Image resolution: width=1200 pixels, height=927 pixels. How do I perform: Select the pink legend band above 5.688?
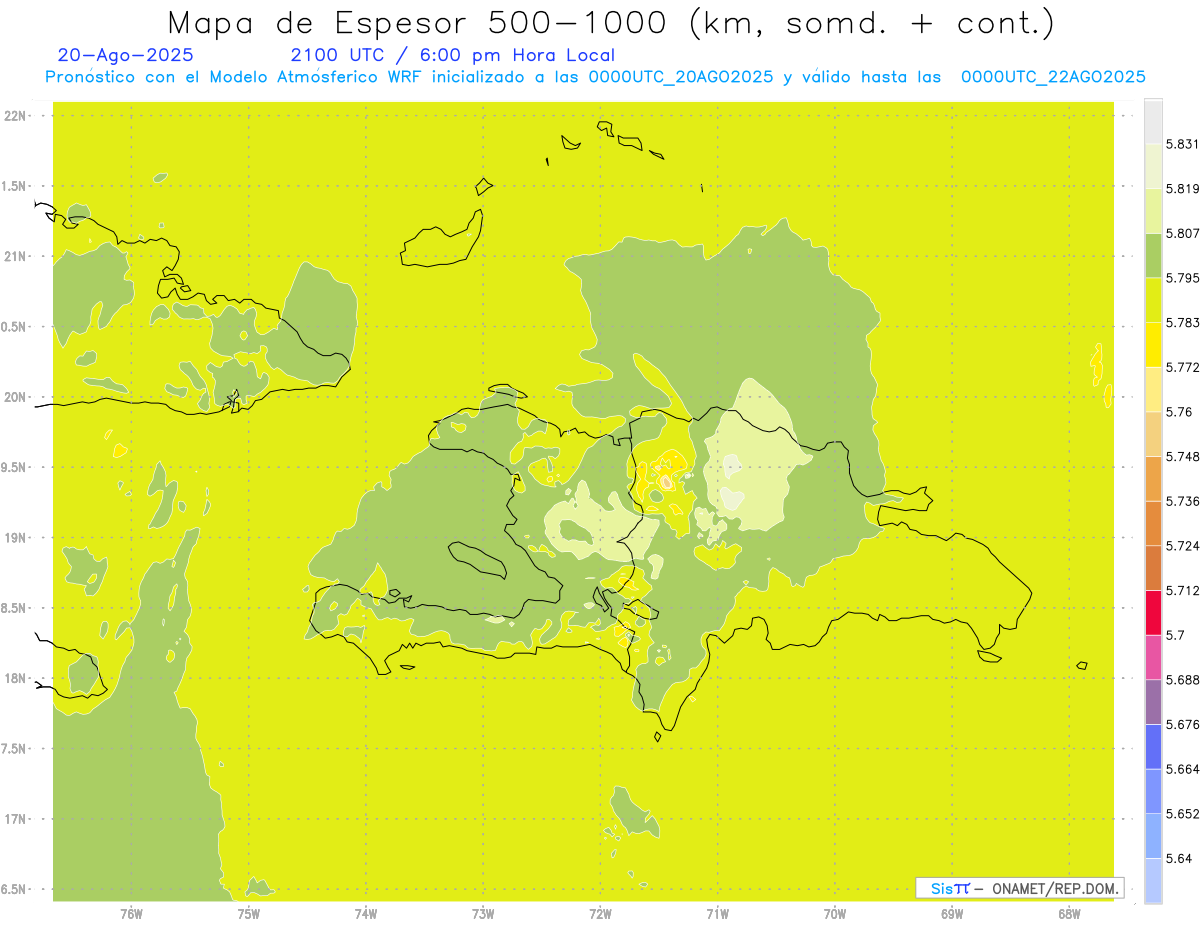click(1153, 657)
